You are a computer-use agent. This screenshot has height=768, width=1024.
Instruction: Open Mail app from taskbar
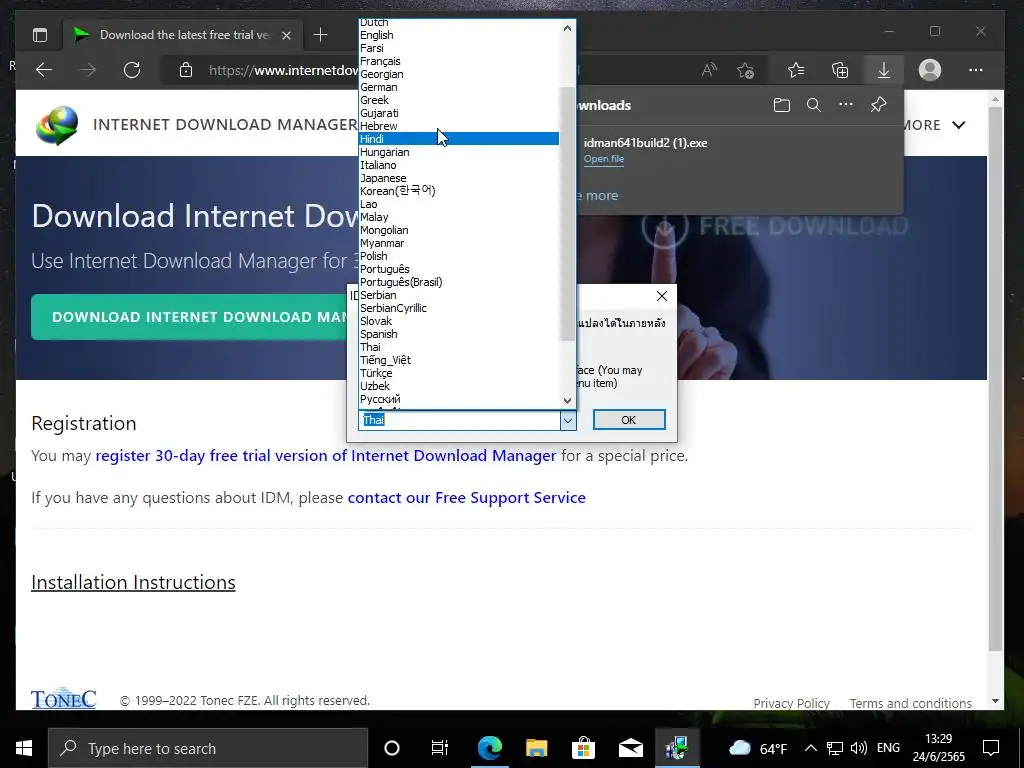(630, 748)
